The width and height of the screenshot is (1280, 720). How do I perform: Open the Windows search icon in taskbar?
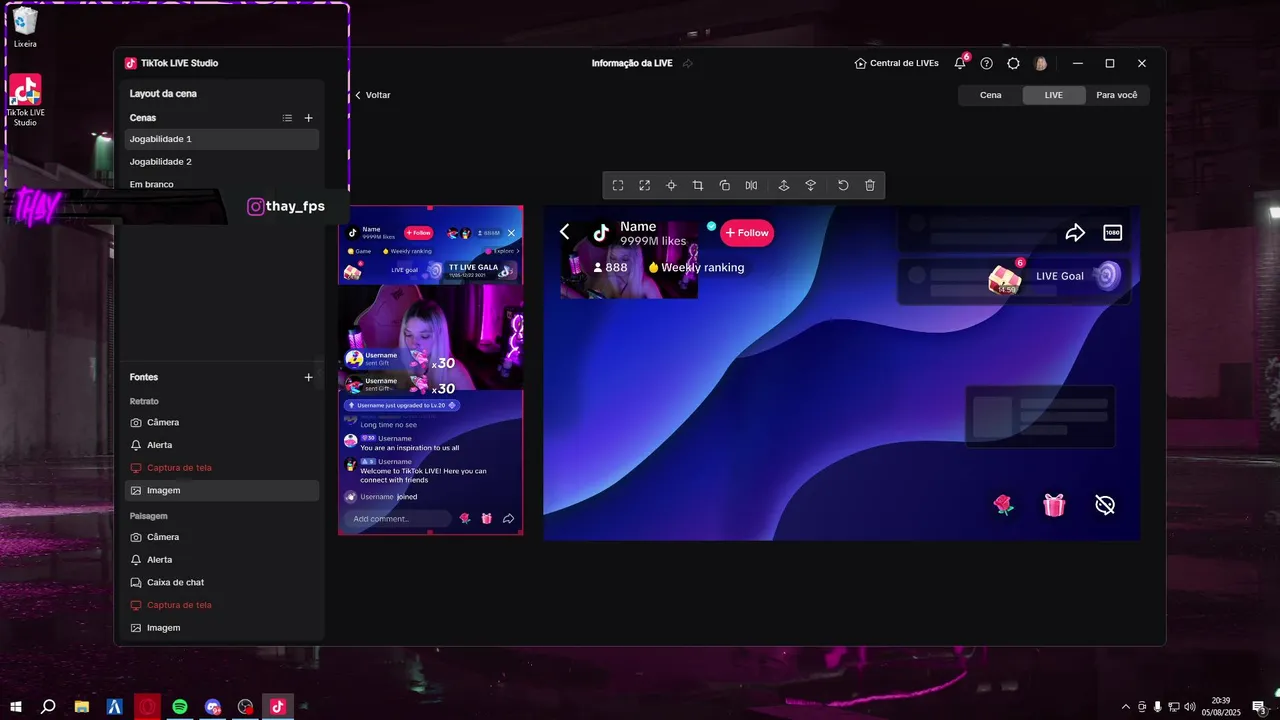click(48, 706)
